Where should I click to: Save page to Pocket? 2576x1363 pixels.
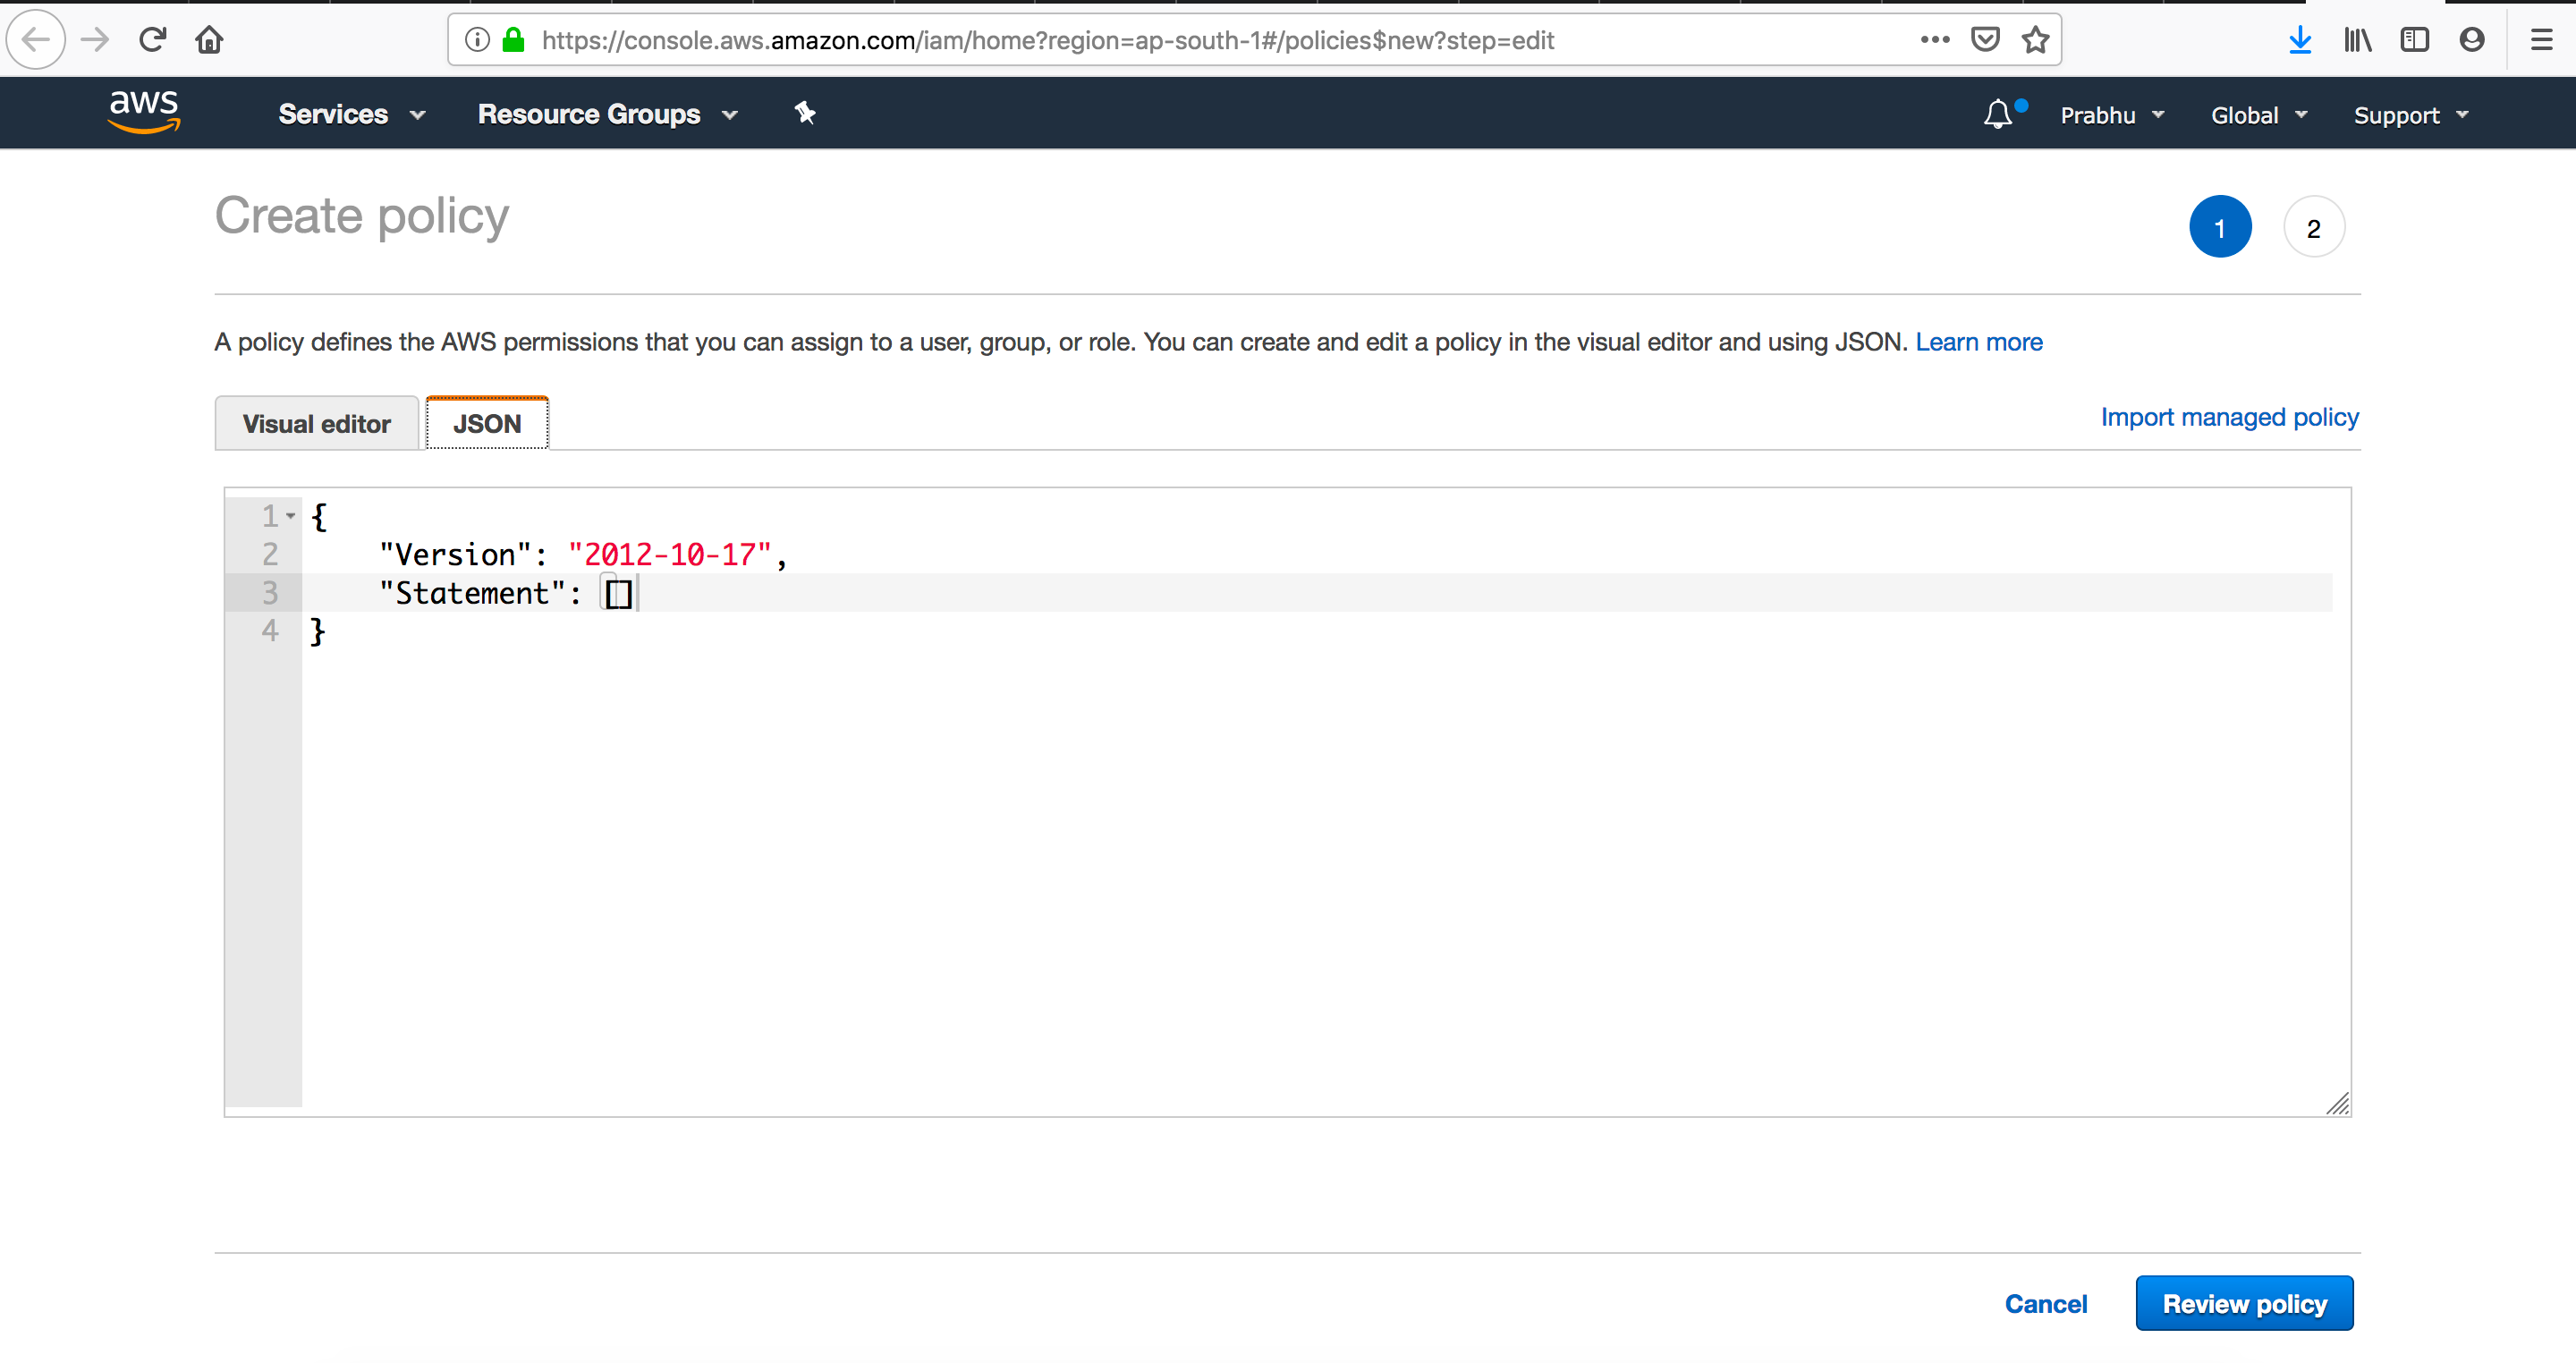pyautogui.click(x=1985, y=40)
